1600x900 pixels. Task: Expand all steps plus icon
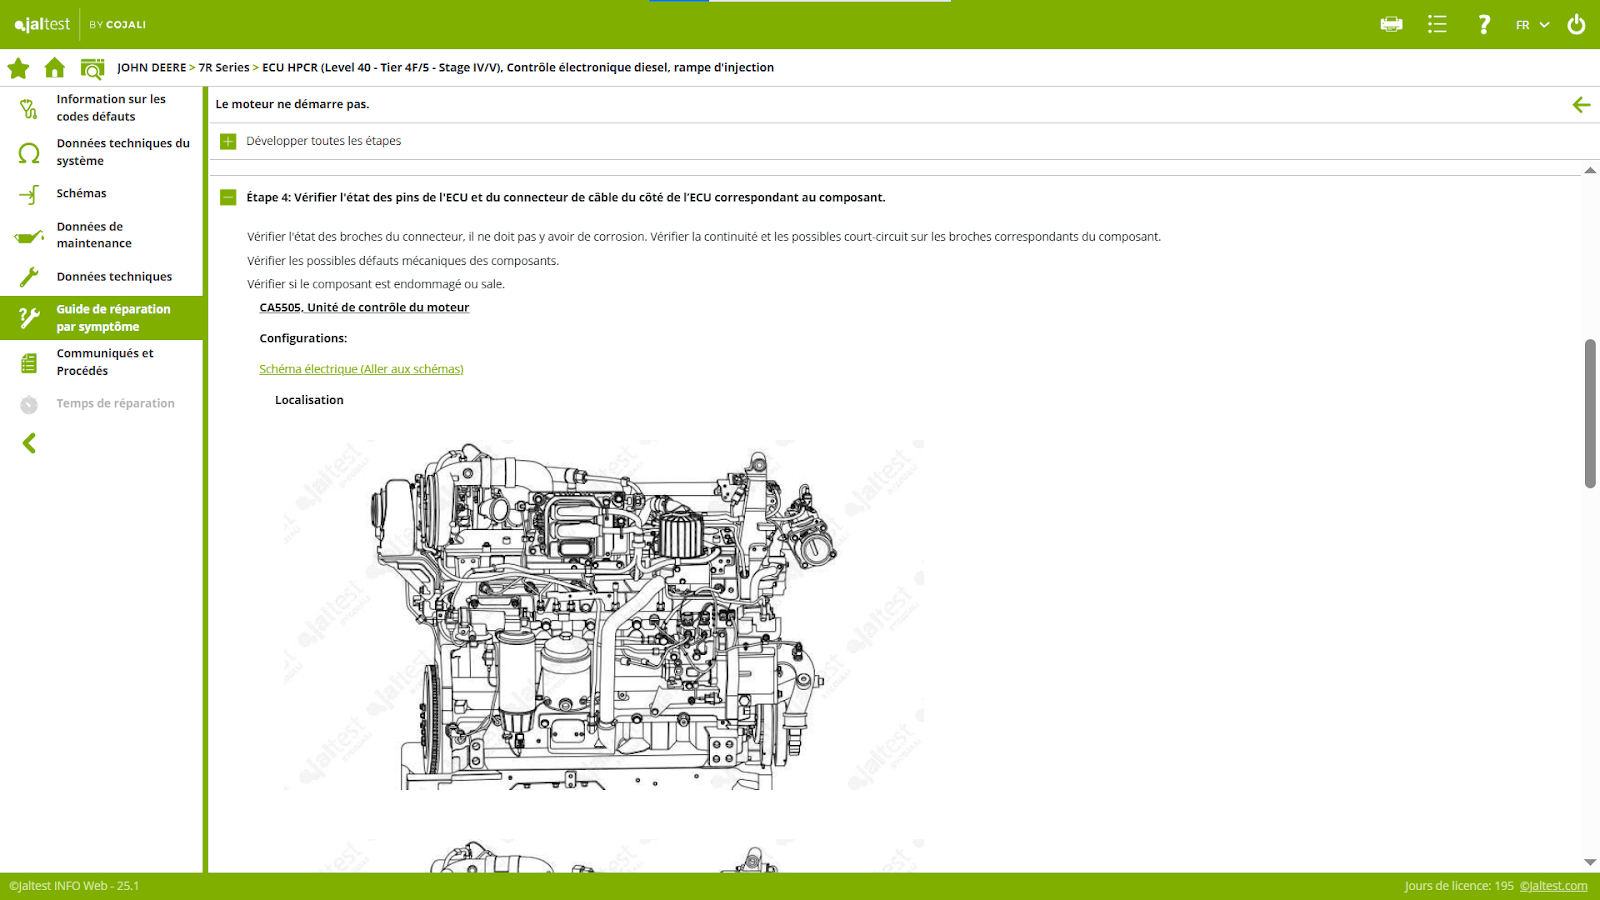point(228,141)
